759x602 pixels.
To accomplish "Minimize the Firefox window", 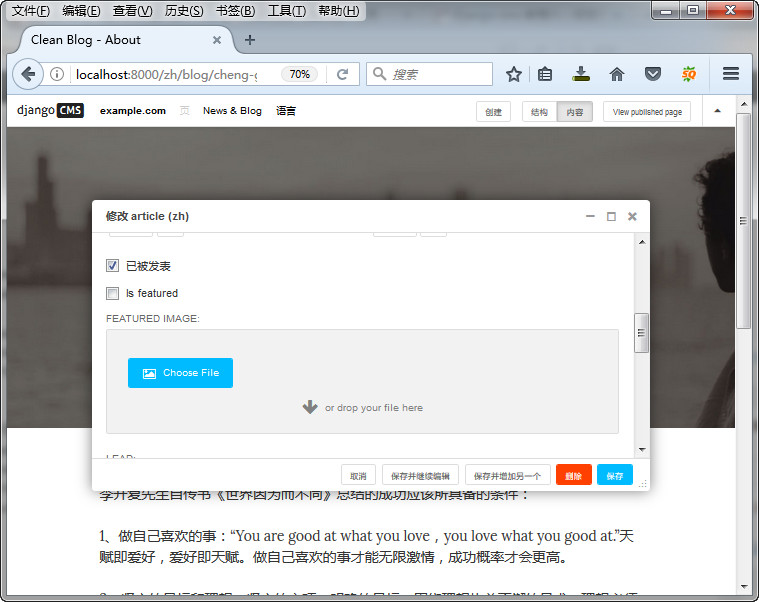I will click(x=666, y=10).
